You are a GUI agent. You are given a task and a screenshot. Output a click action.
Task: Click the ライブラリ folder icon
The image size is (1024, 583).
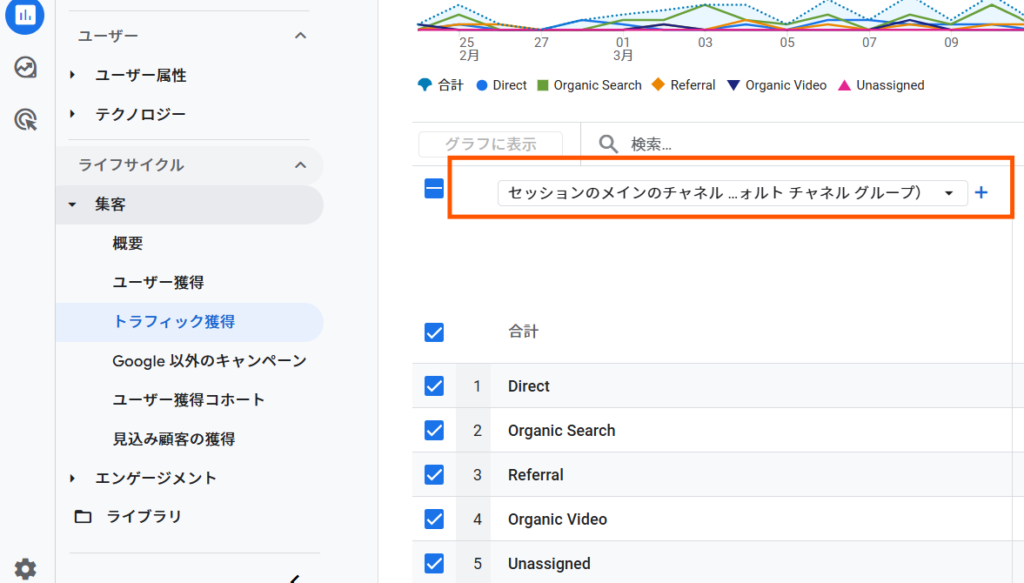83,517
